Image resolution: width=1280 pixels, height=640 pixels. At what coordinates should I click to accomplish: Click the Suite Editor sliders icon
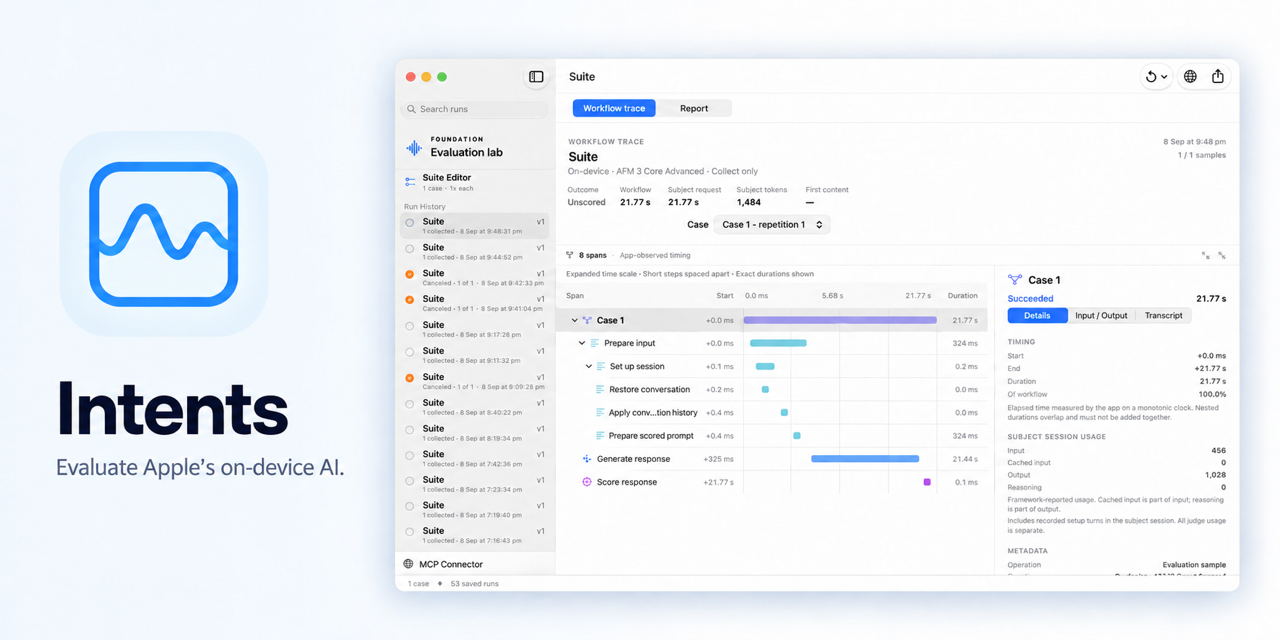(x=410, y=182)
